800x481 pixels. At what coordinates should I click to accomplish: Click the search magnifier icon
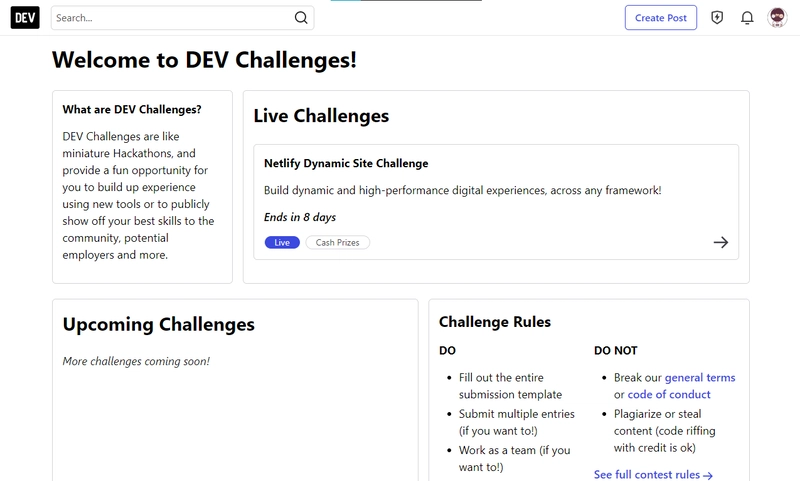(301, 18)
